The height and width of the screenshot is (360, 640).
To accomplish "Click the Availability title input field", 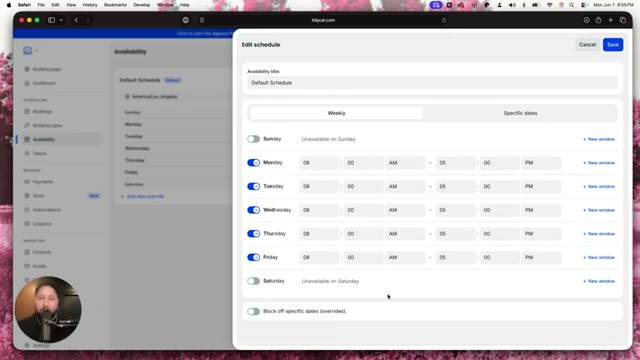I will pos(432,83).
